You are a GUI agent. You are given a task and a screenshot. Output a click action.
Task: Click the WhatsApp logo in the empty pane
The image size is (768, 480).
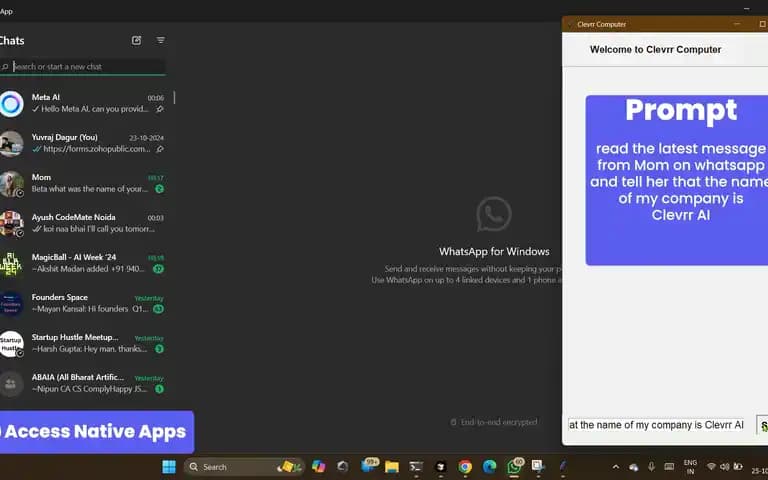point(494,214)
